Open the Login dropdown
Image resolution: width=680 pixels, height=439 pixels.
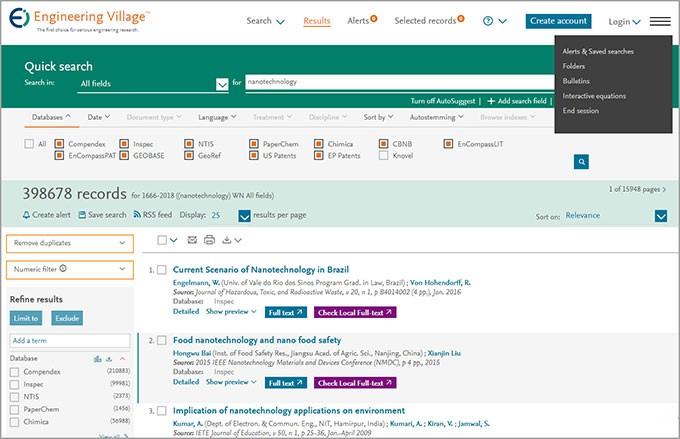(624, 22)
